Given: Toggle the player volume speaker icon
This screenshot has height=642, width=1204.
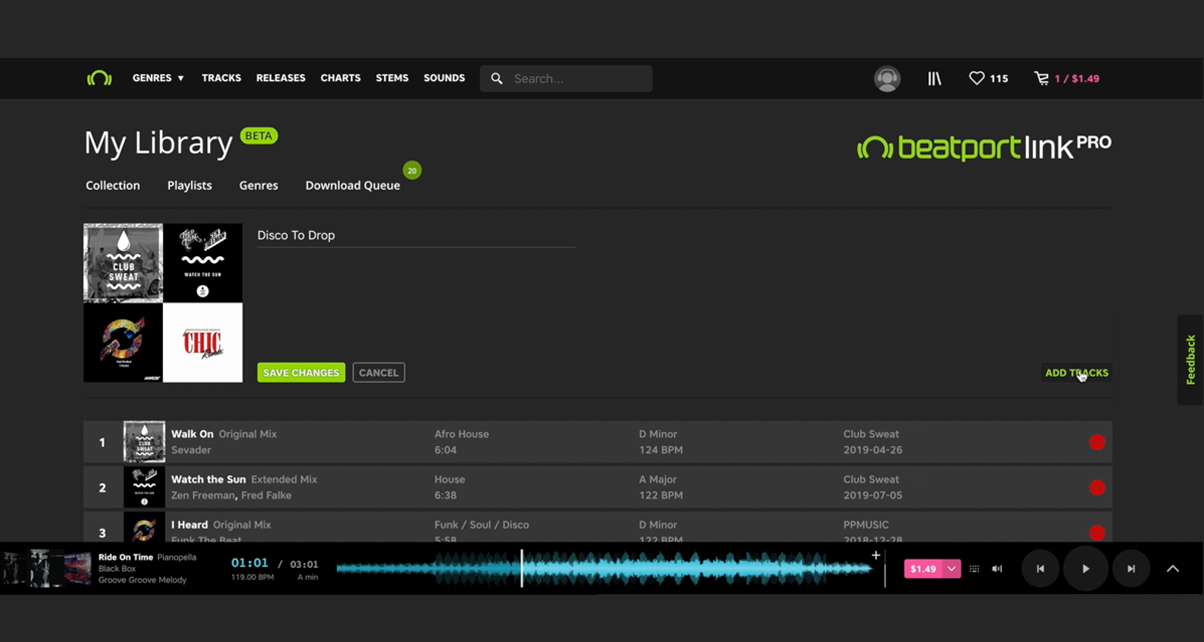Looking at the screenshot, I should coord(997,569).
